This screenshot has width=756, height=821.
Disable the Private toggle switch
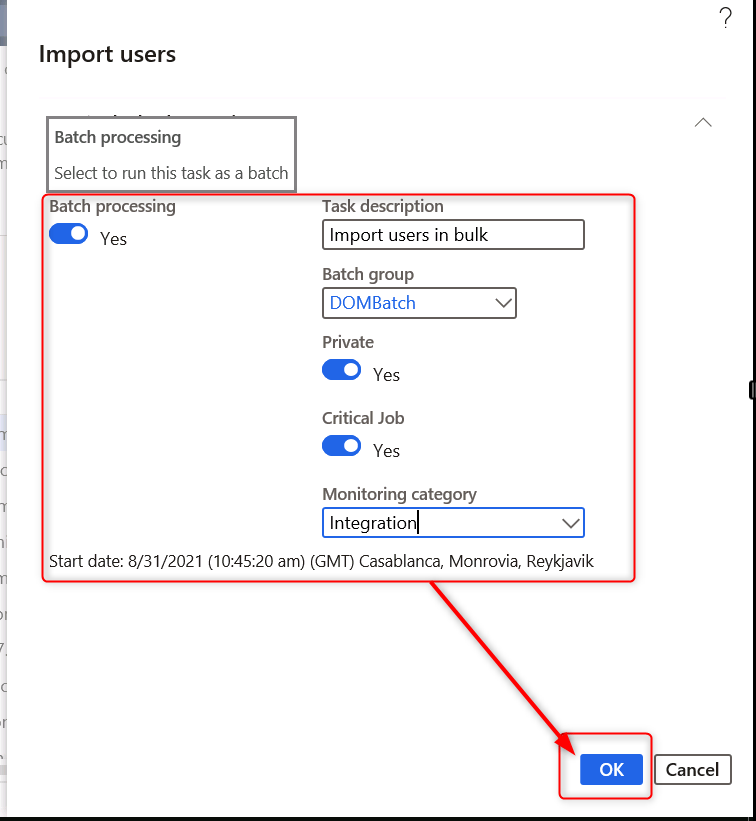pos(342,370)
